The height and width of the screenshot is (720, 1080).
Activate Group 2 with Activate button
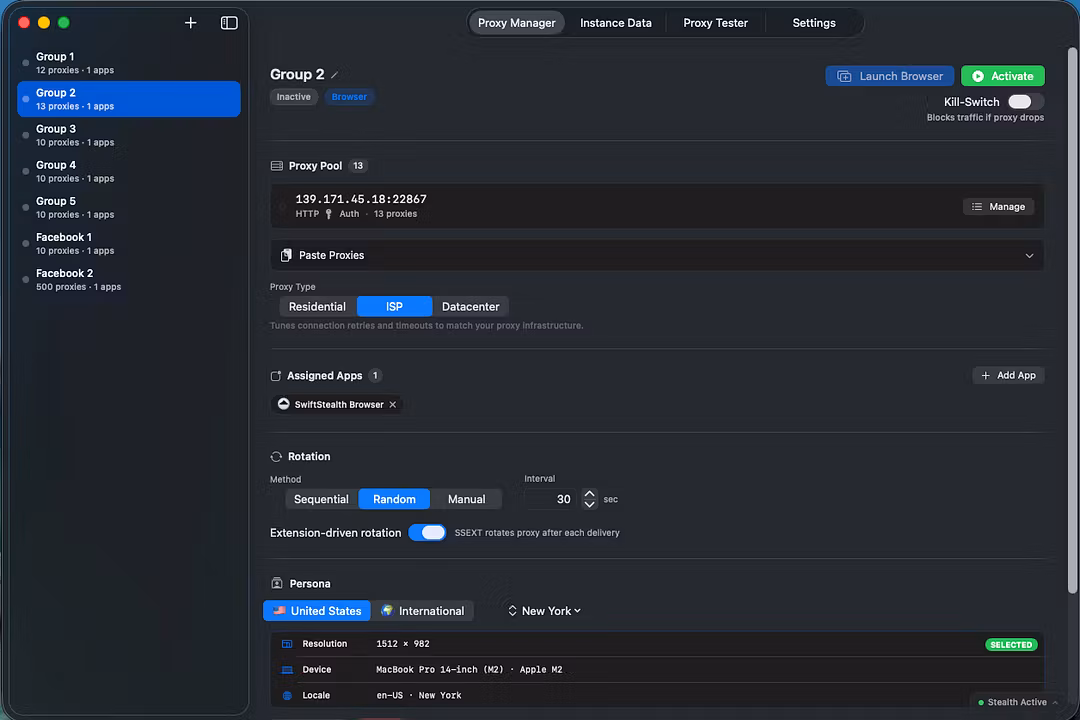[1002, 76]
